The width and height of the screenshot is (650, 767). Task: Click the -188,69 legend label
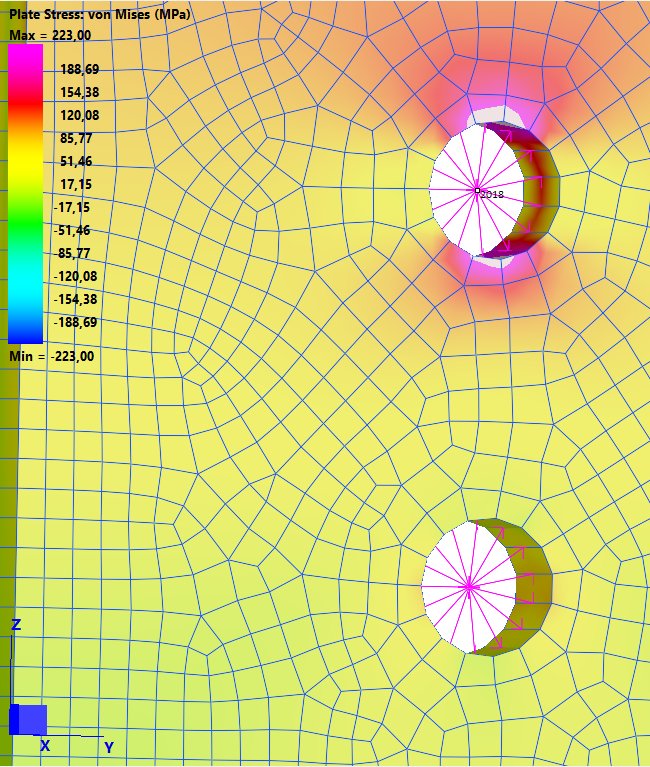[x=76, y=322]
